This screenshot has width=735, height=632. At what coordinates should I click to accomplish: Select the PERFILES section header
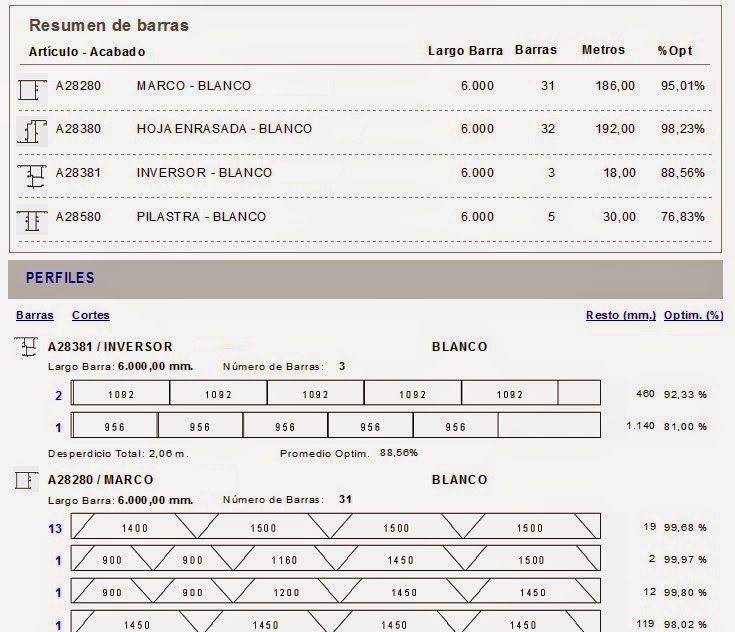tap(60, 278)
